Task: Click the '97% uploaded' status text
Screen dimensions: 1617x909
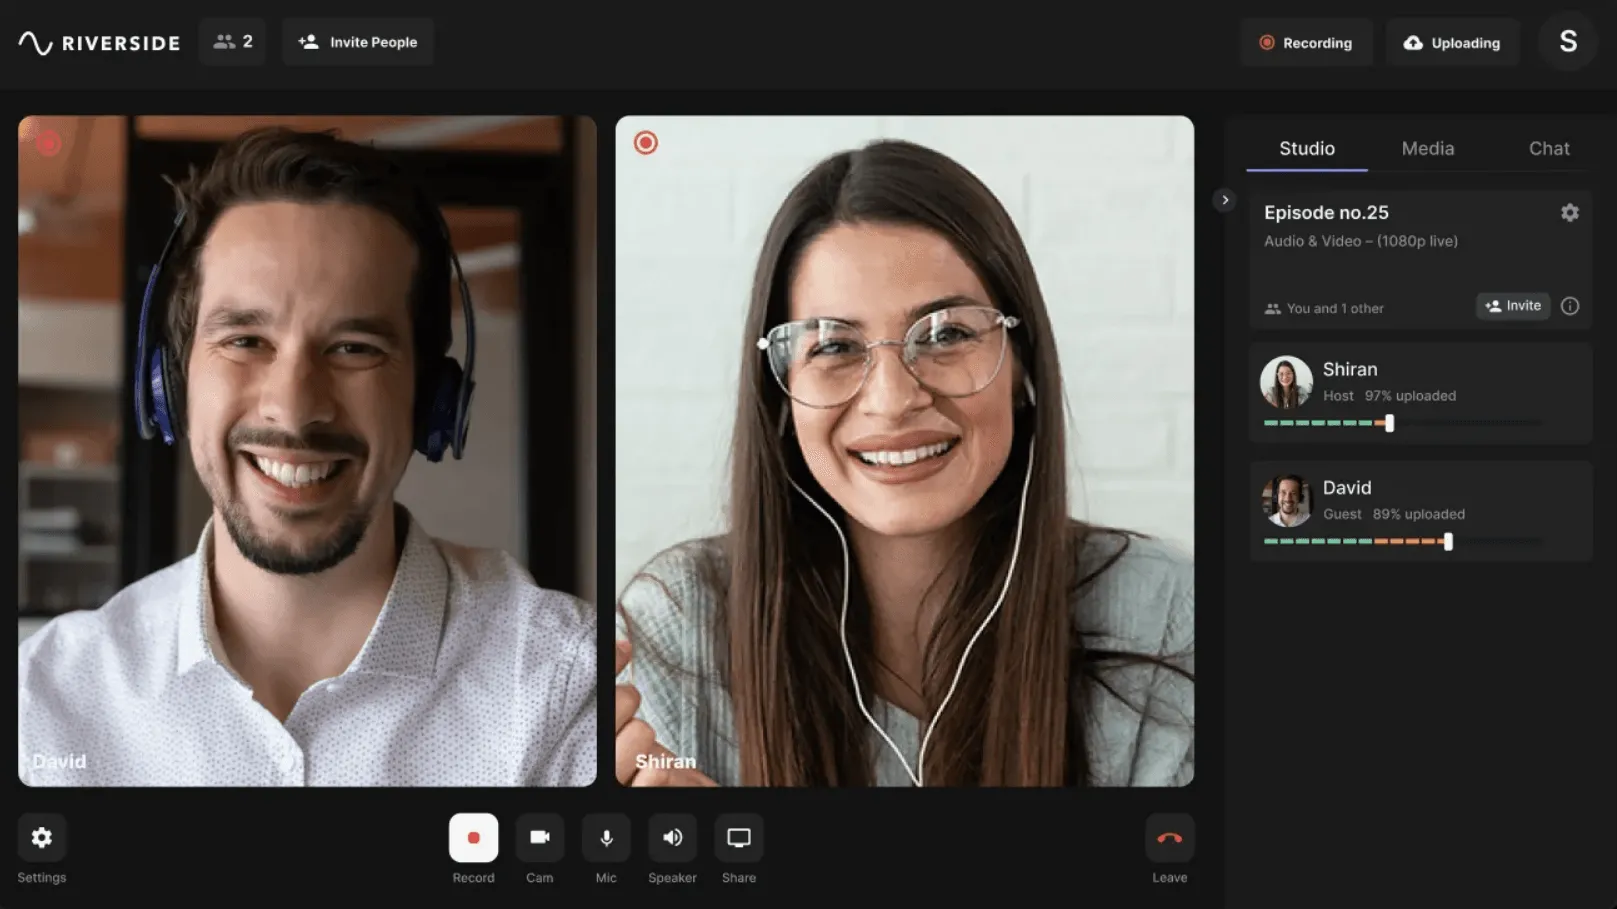Action: point(1410,396)
